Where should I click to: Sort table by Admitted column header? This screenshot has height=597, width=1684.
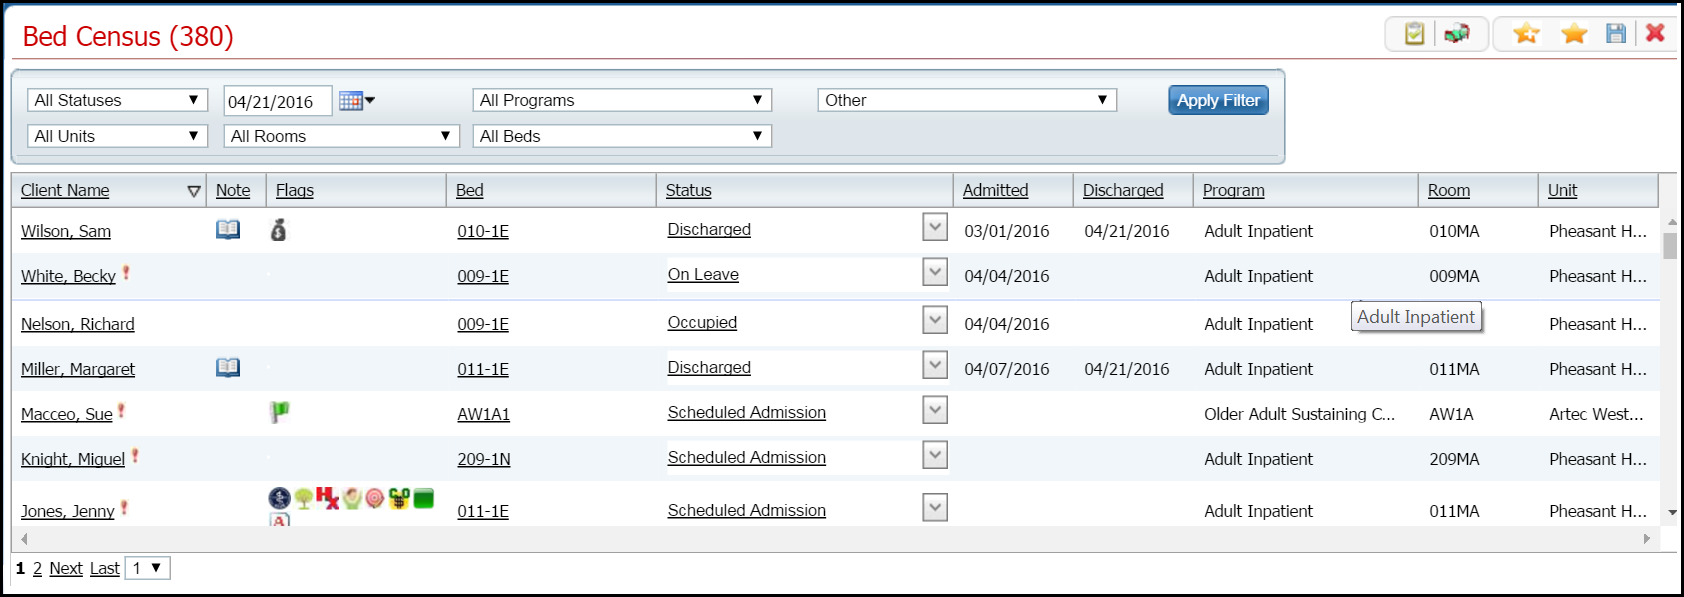point(995,190)
